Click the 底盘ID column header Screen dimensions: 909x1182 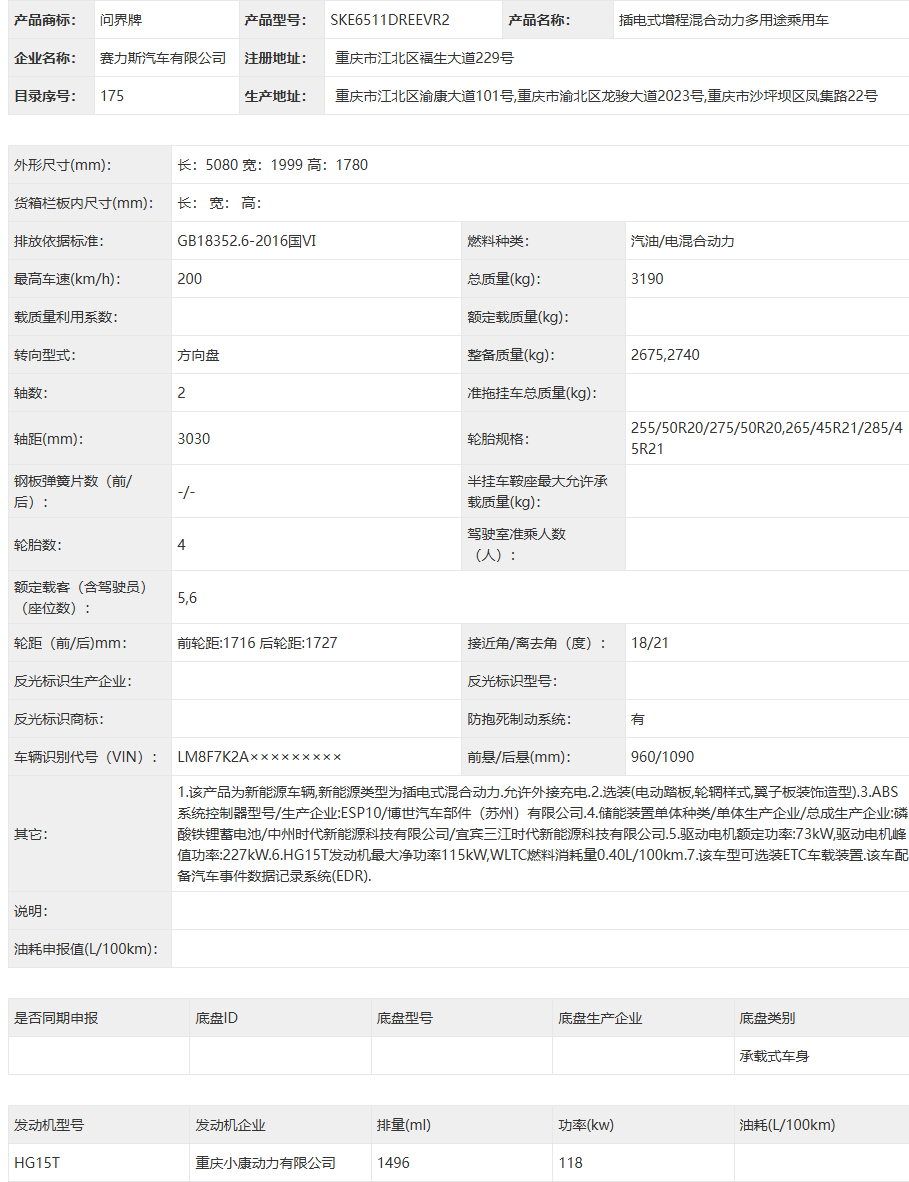(x=216, y=1018)
